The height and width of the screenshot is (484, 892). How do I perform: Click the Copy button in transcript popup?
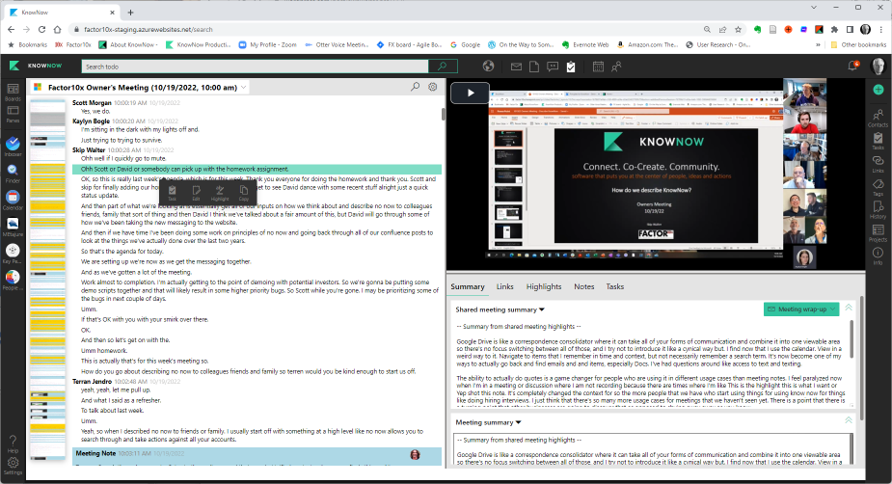(x=244, y=192)
